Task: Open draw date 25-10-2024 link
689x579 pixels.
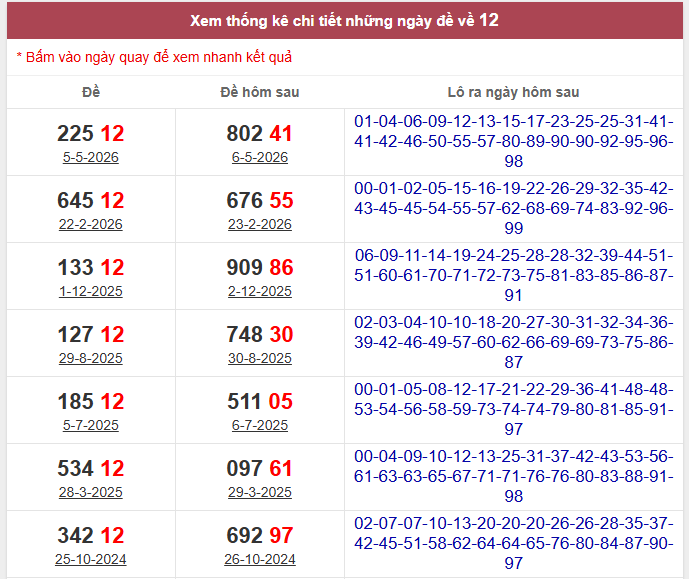Action: coord(91,559)
